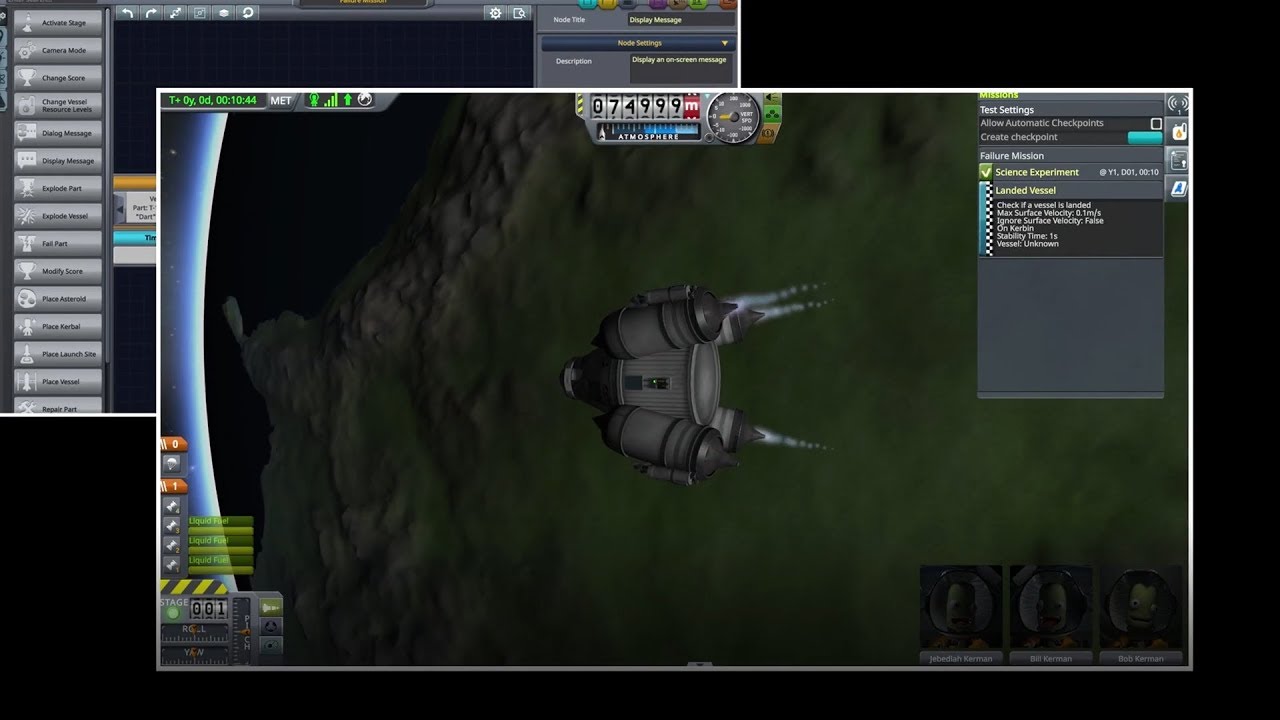The width and height of the screenshot is (1280, 720).
Task: Collapse the Node Settings section
Action: coord(724,43)
